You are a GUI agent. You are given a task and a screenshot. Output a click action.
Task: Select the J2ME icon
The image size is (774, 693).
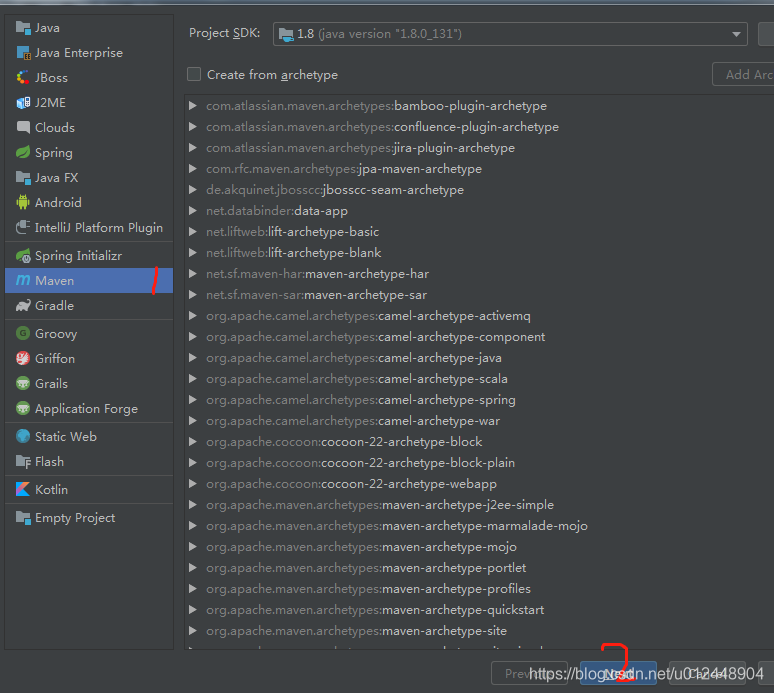coord(23,103)
